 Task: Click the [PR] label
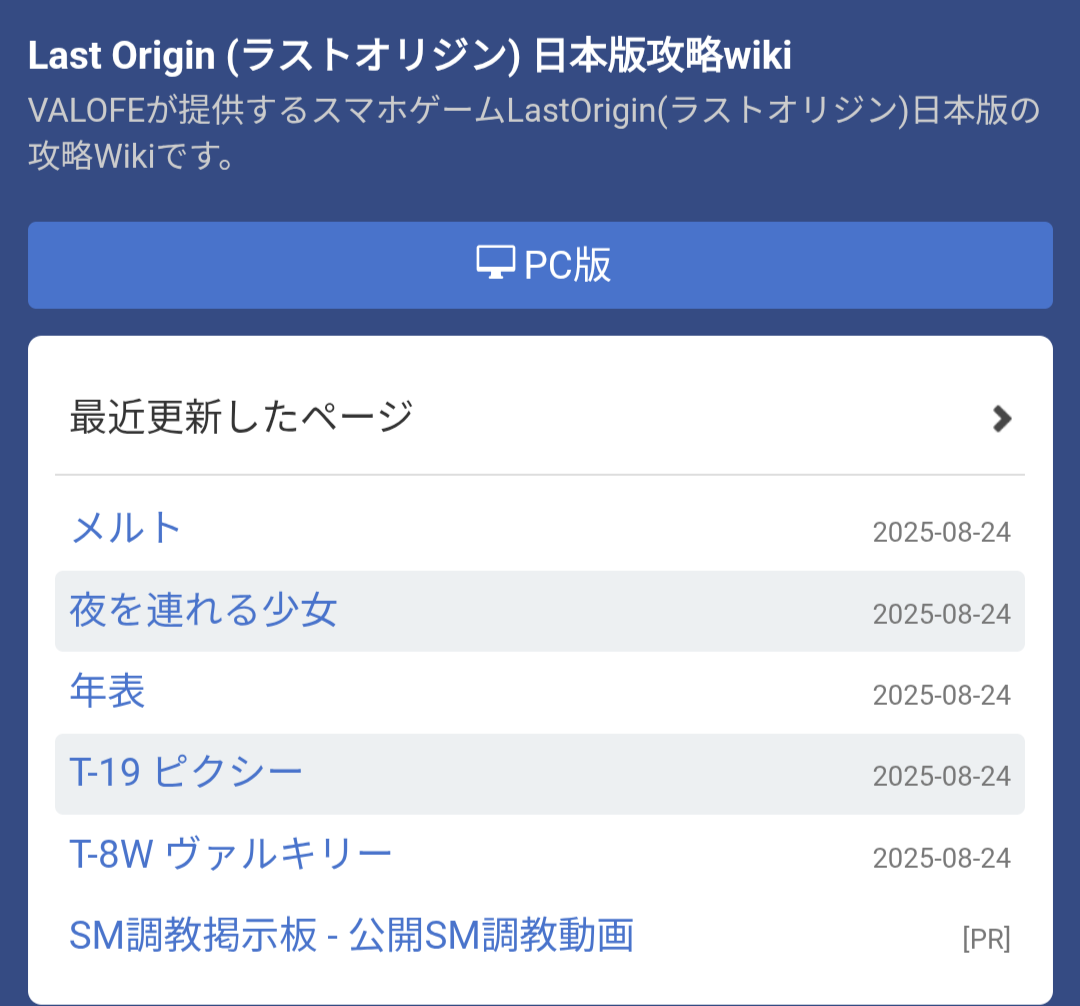[986, 939]
